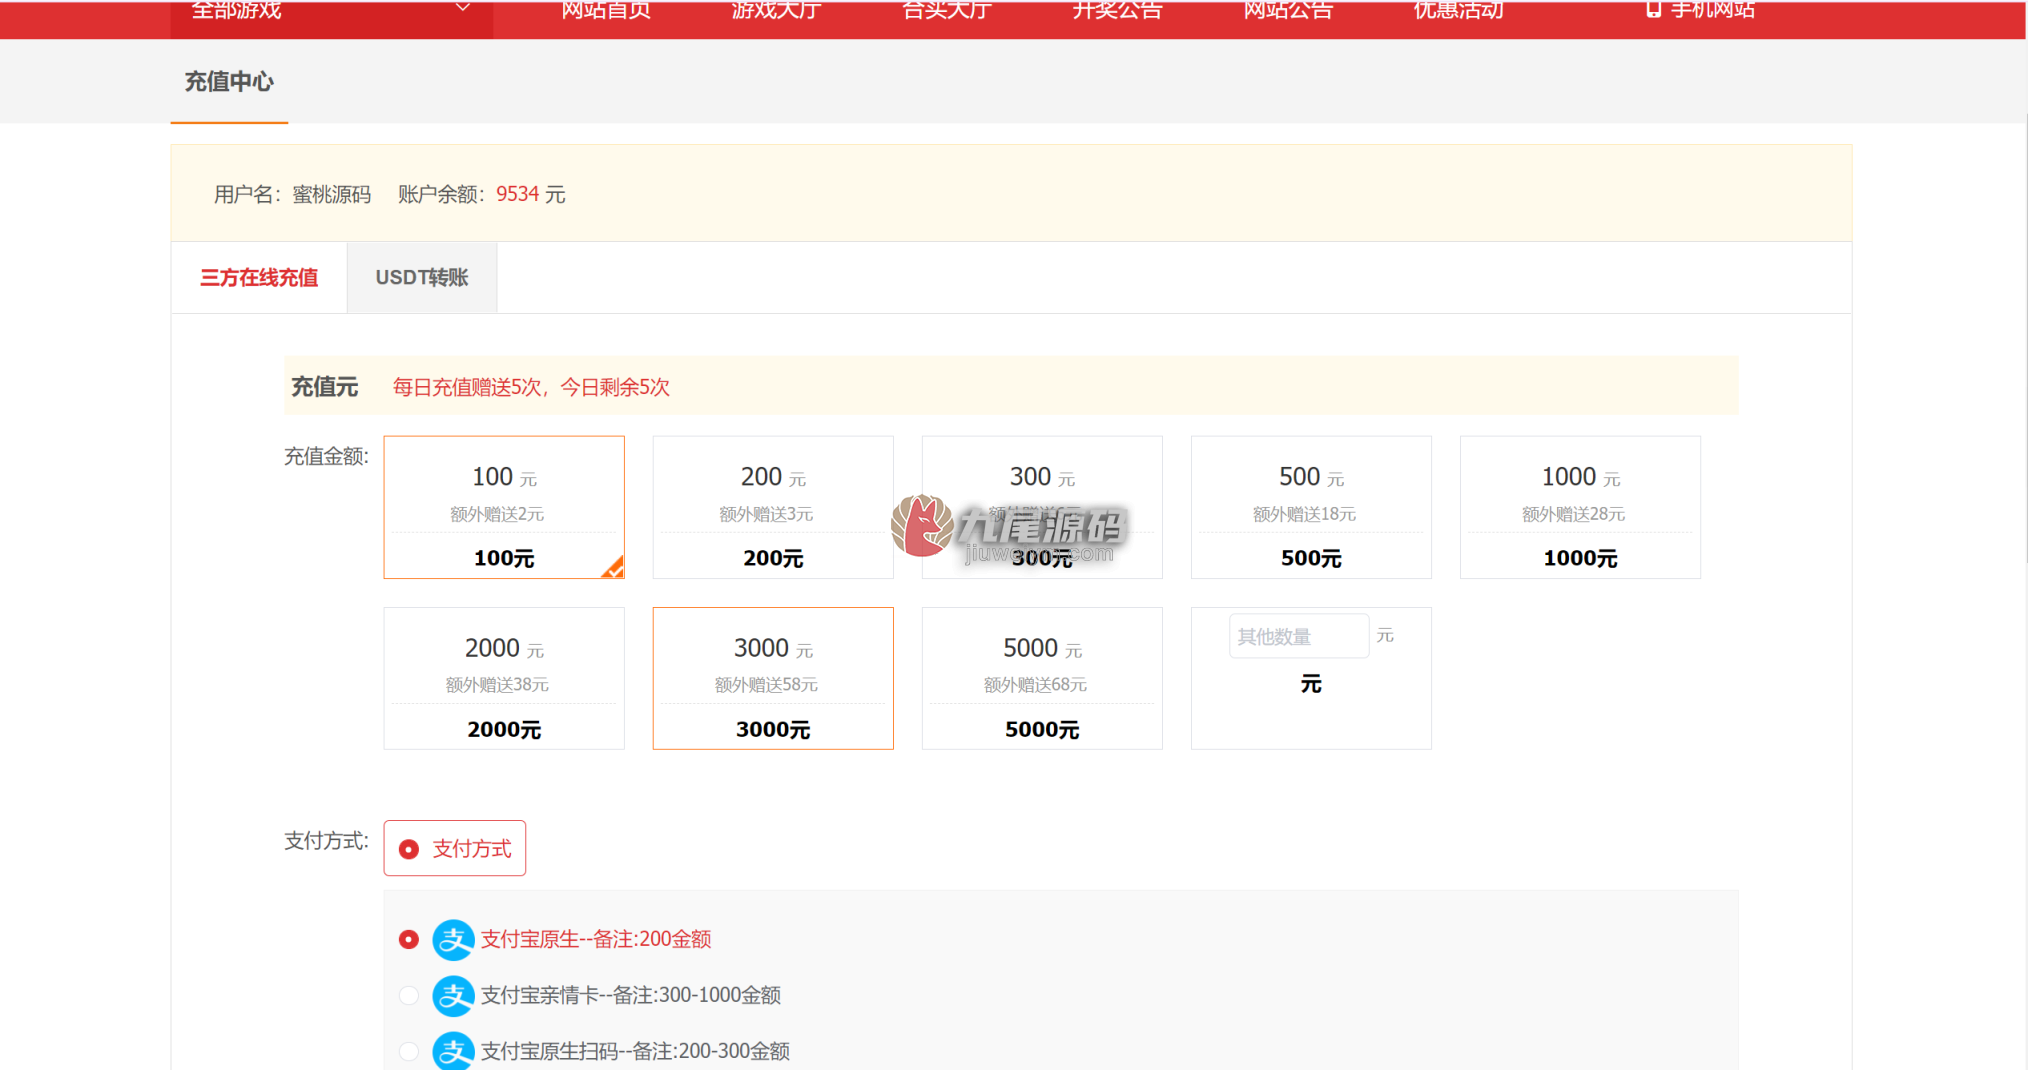Choose the 3000元 recharge amount card
This screenshot has height=1070, width=2028.
(773, 678)
